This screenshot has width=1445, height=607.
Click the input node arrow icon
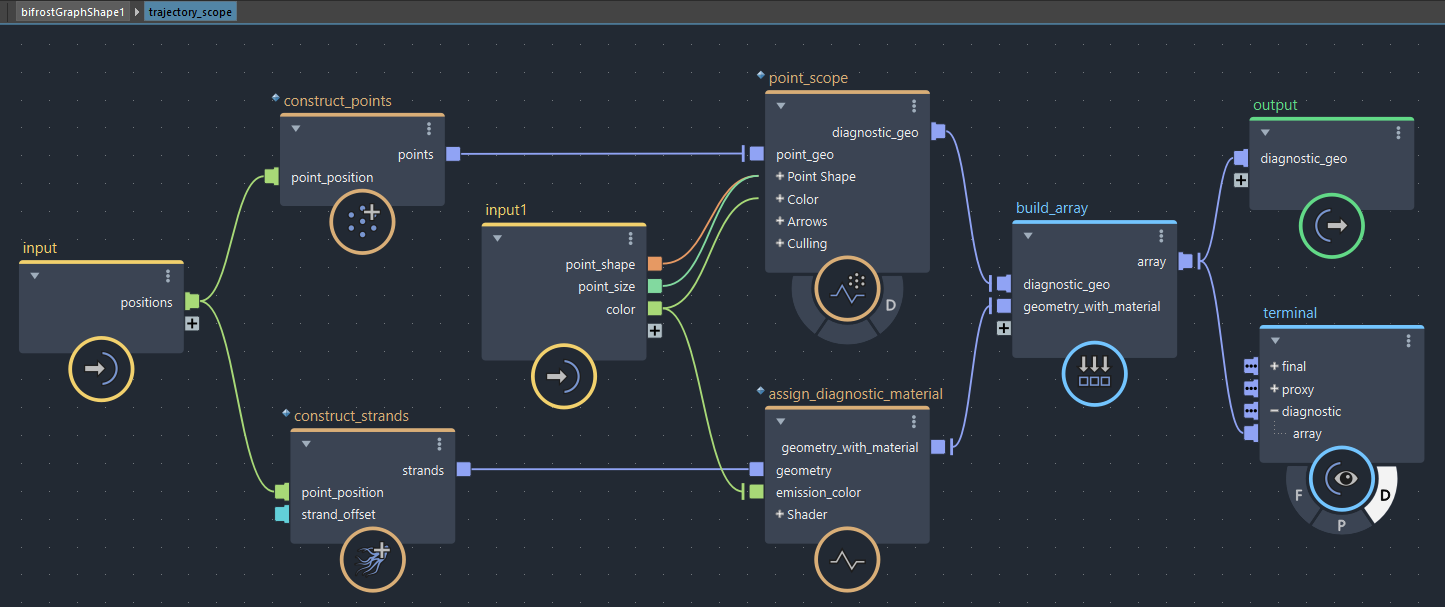point(101,369)
